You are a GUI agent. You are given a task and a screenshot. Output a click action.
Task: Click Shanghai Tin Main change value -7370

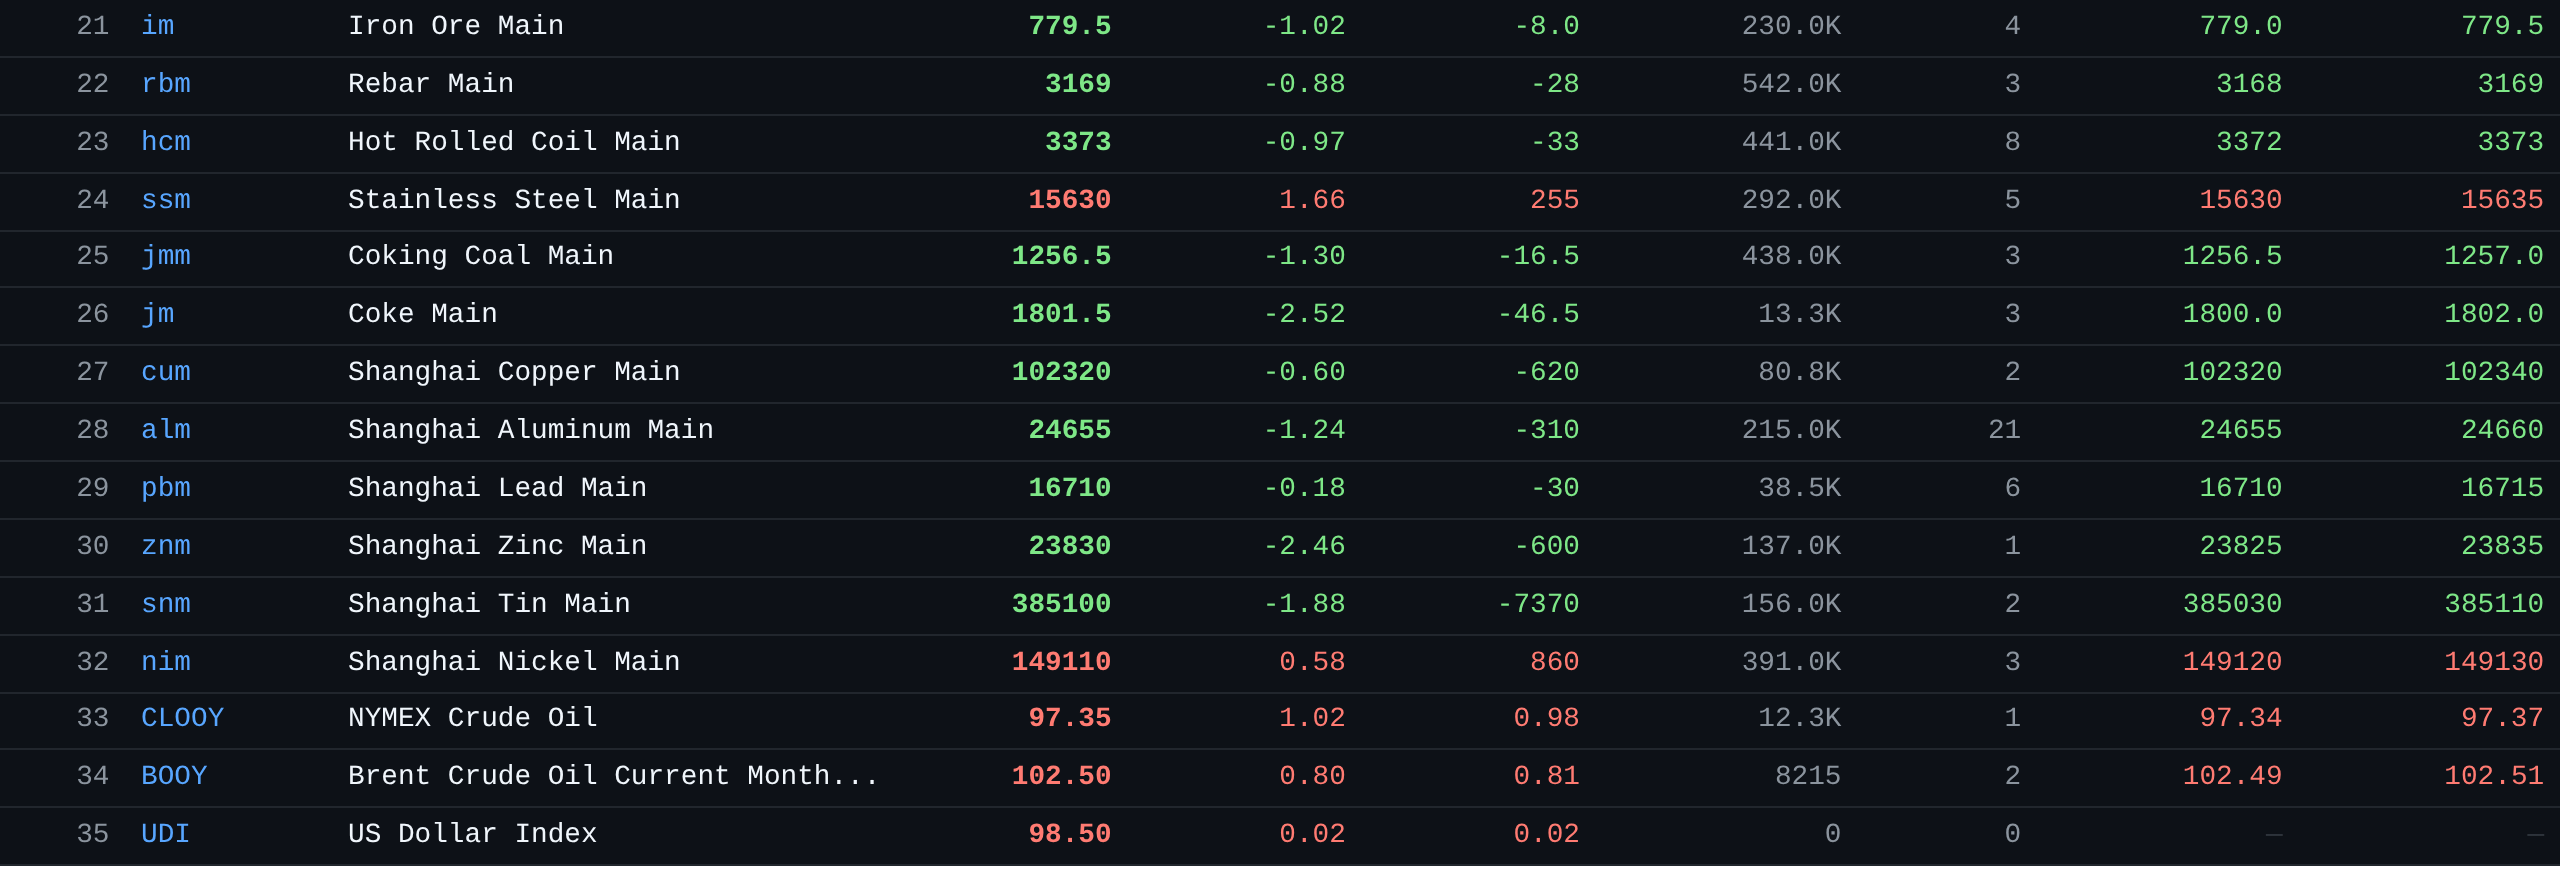point(1538,604)
